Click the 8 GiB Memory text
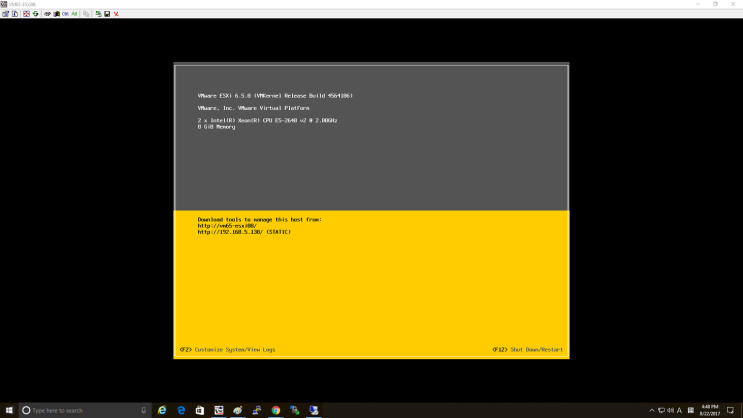Image resolution: width=743 pixels, height=418 pixels. click(216, 127)
